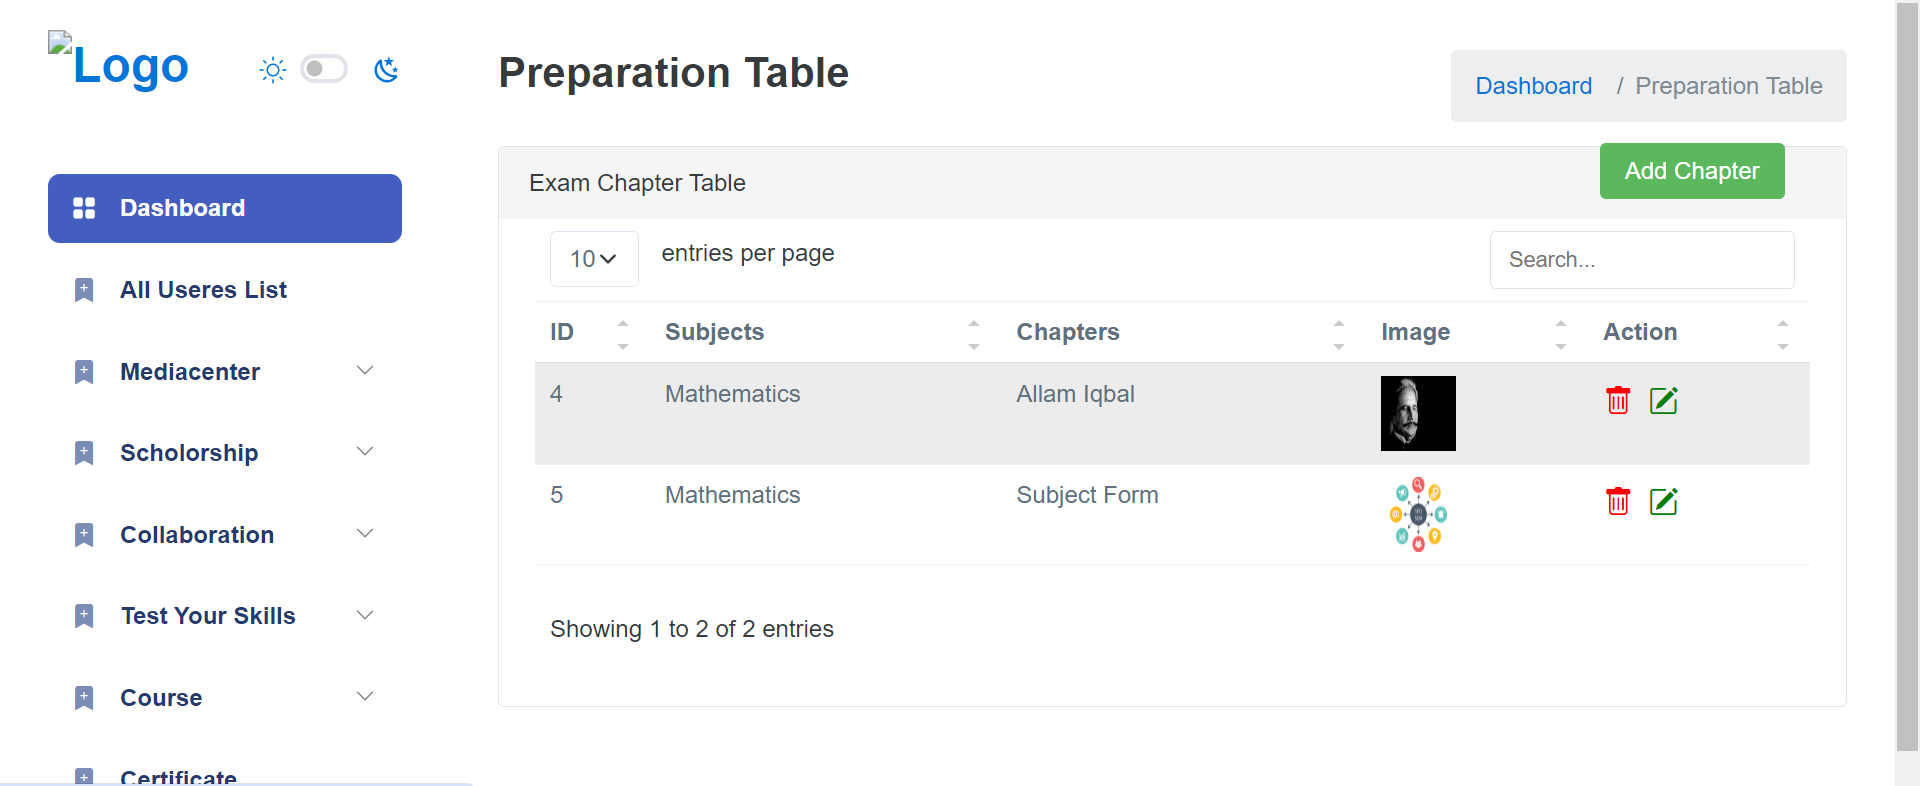Screen dimensions: 1920x786
Task: Toggle the dark mode switch
Action: tap(324, 69)
